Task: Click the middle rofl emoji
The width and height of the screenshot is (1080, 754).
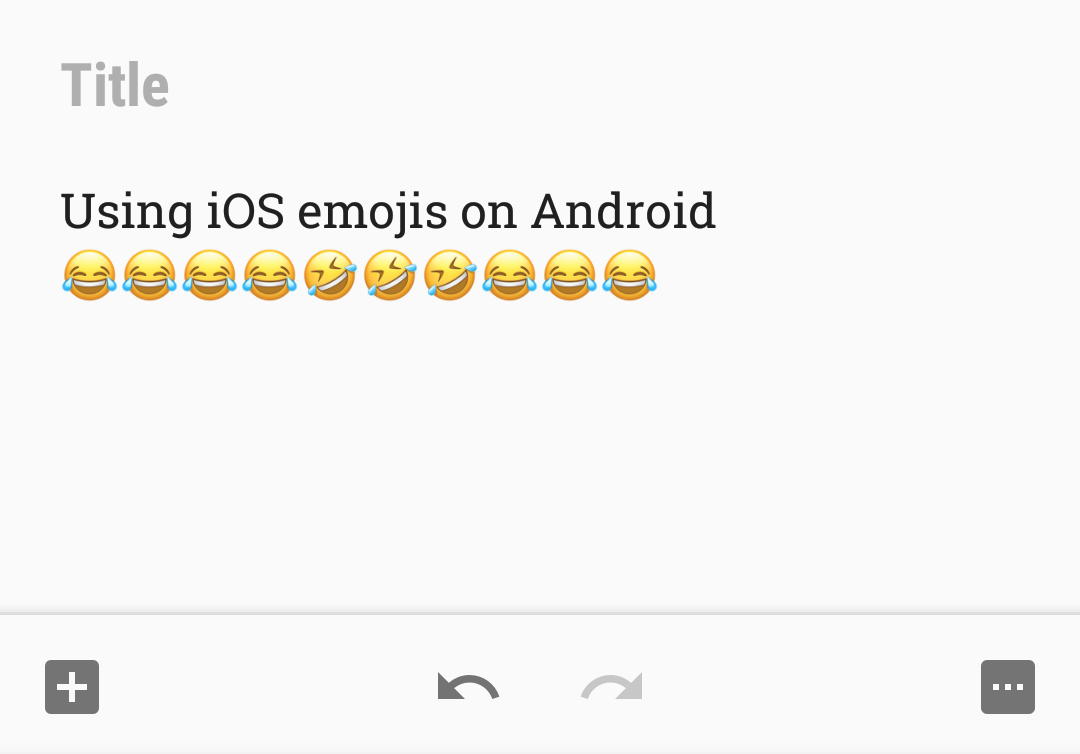Action: point(390,275)
